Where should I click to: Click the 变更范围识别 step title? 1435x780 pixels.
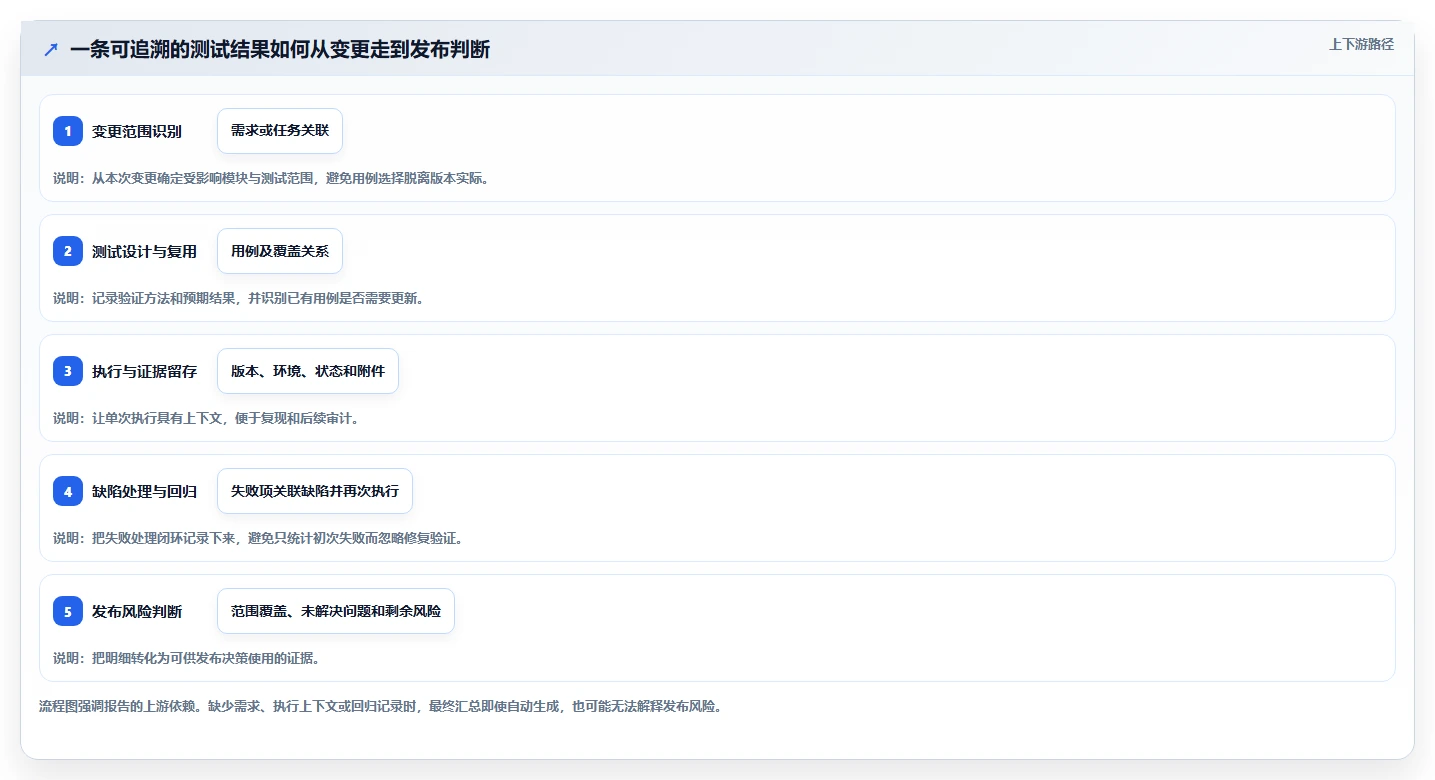137,132
